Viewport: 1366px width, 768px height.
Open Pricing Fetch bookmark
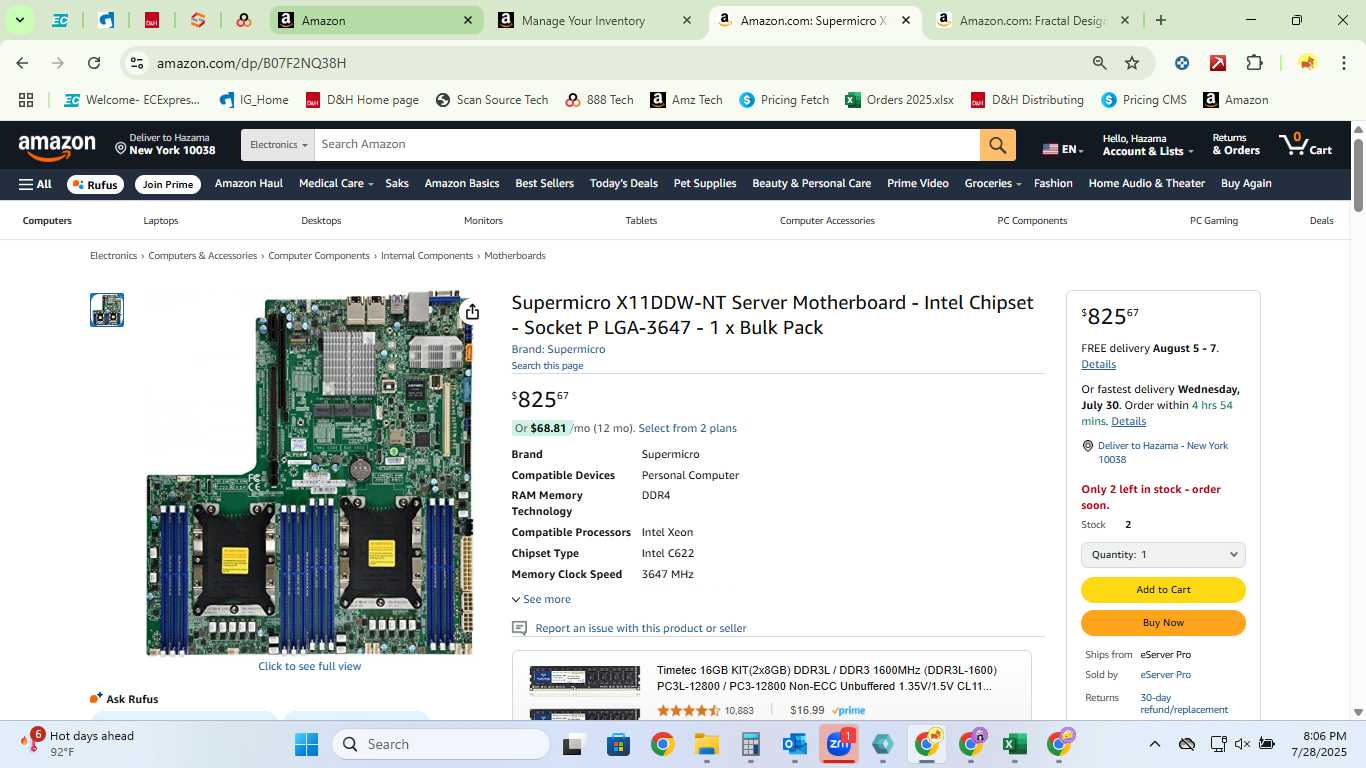[x=784, y=100]
